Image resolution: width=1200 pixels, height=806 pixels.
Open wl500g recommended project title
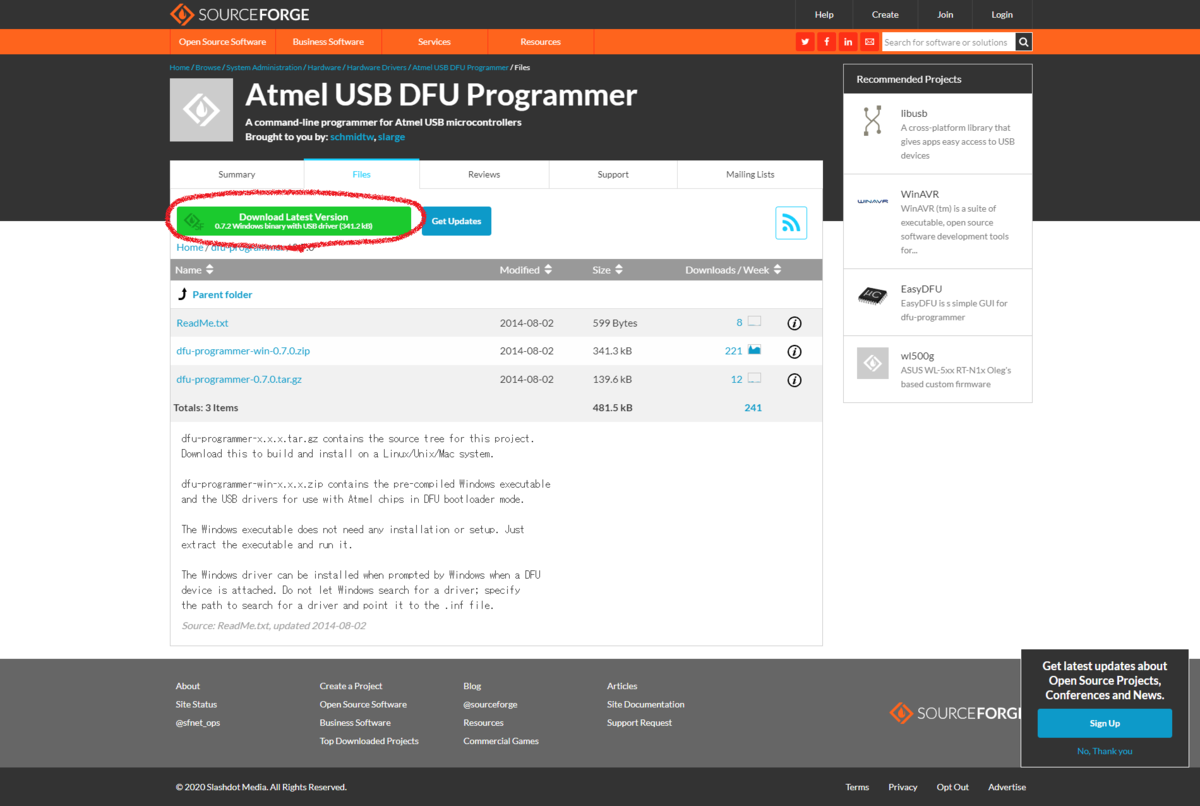[x=917, y=356]
